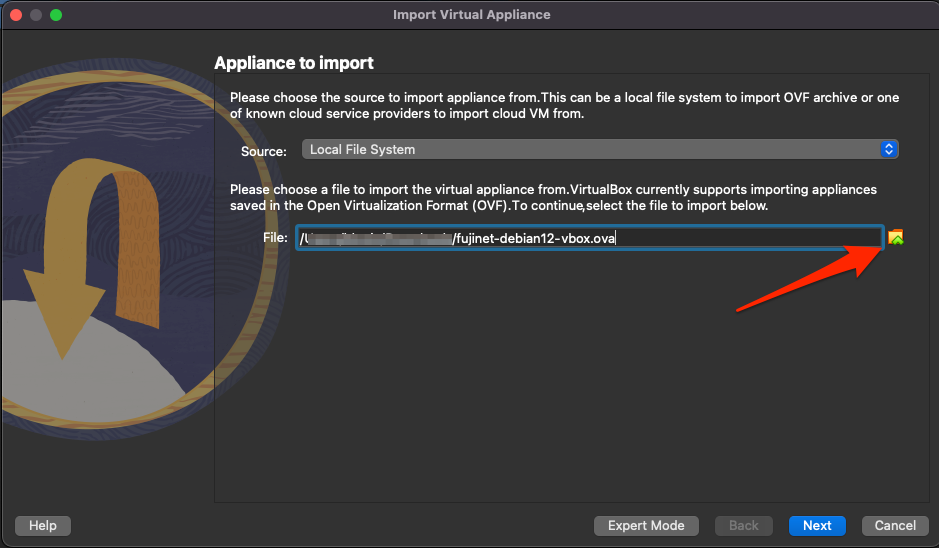Click the blue chevron arrows on Source combo box
The image size is (939, 548).
click(x=888, y=150)
